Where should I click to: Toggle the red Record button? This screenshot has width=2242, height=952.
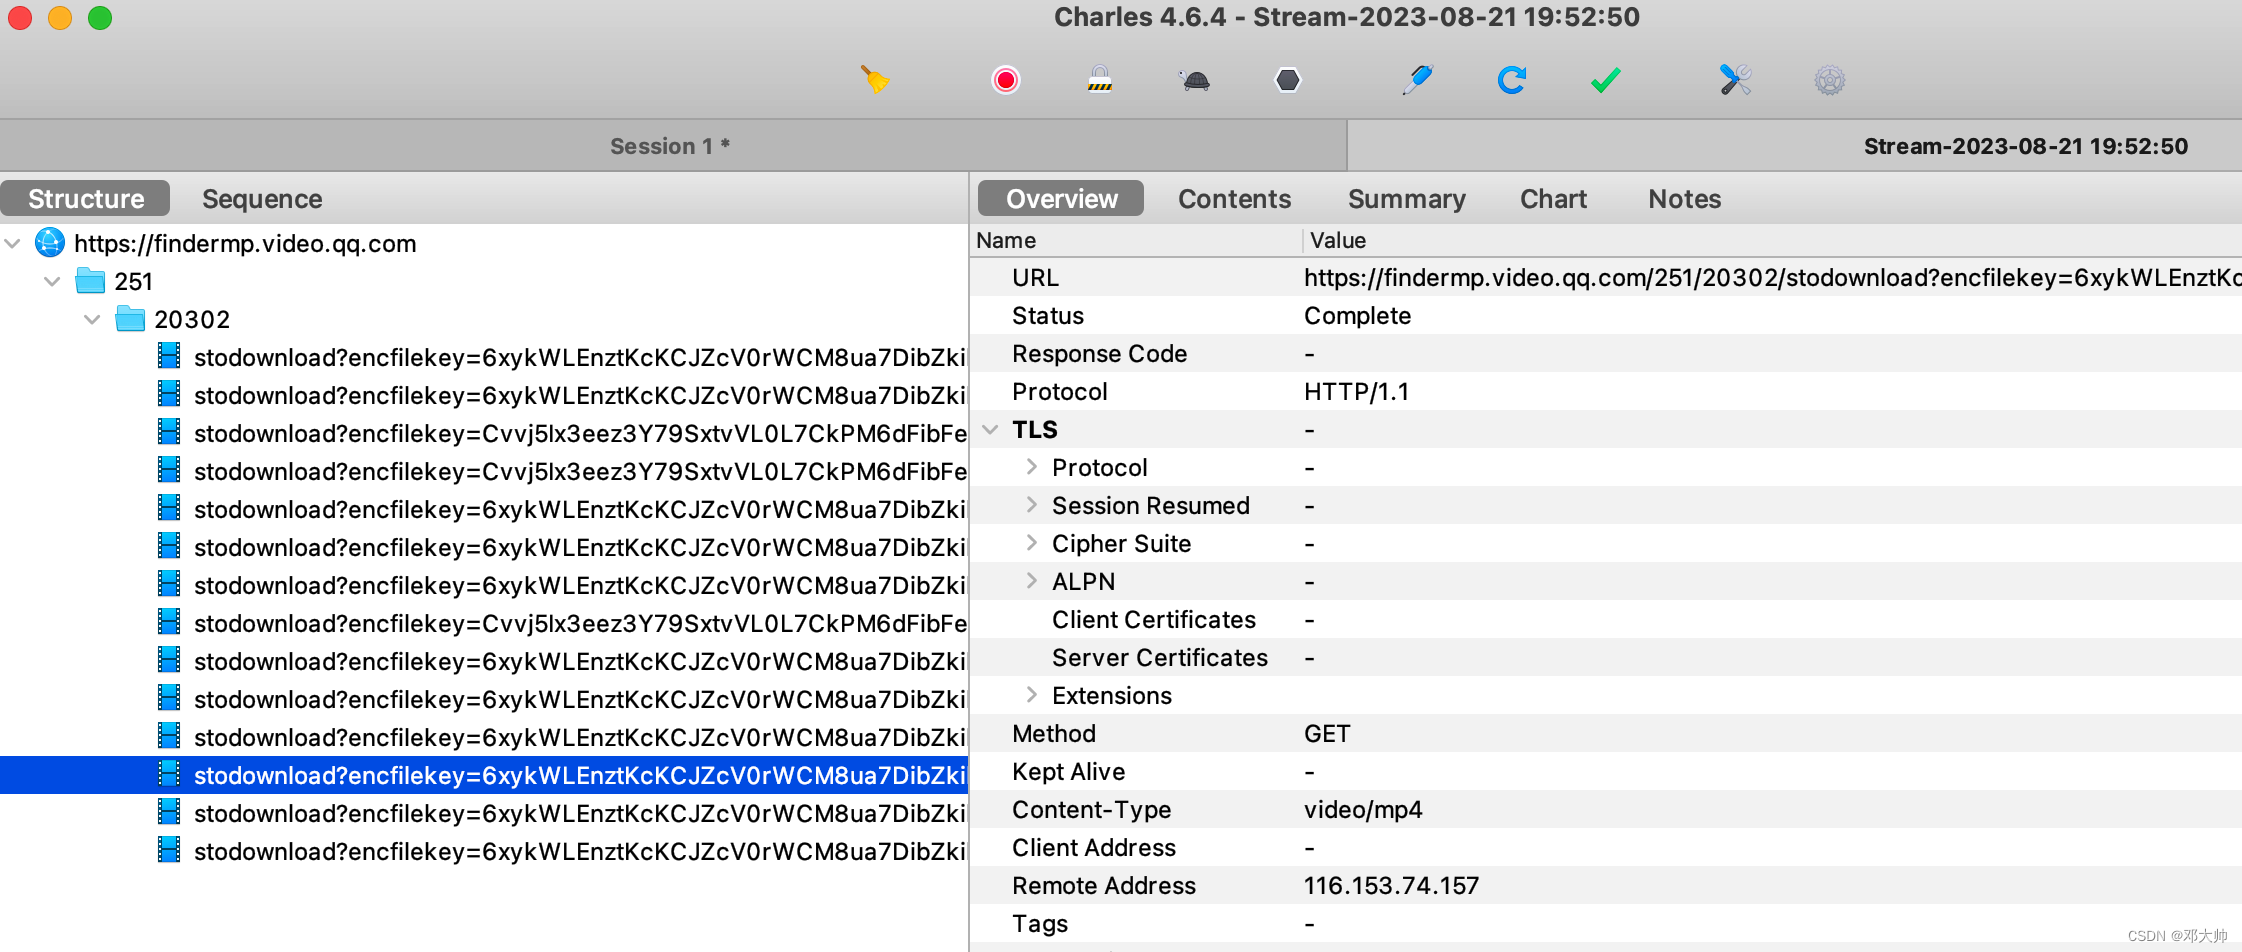point(1006,80)
